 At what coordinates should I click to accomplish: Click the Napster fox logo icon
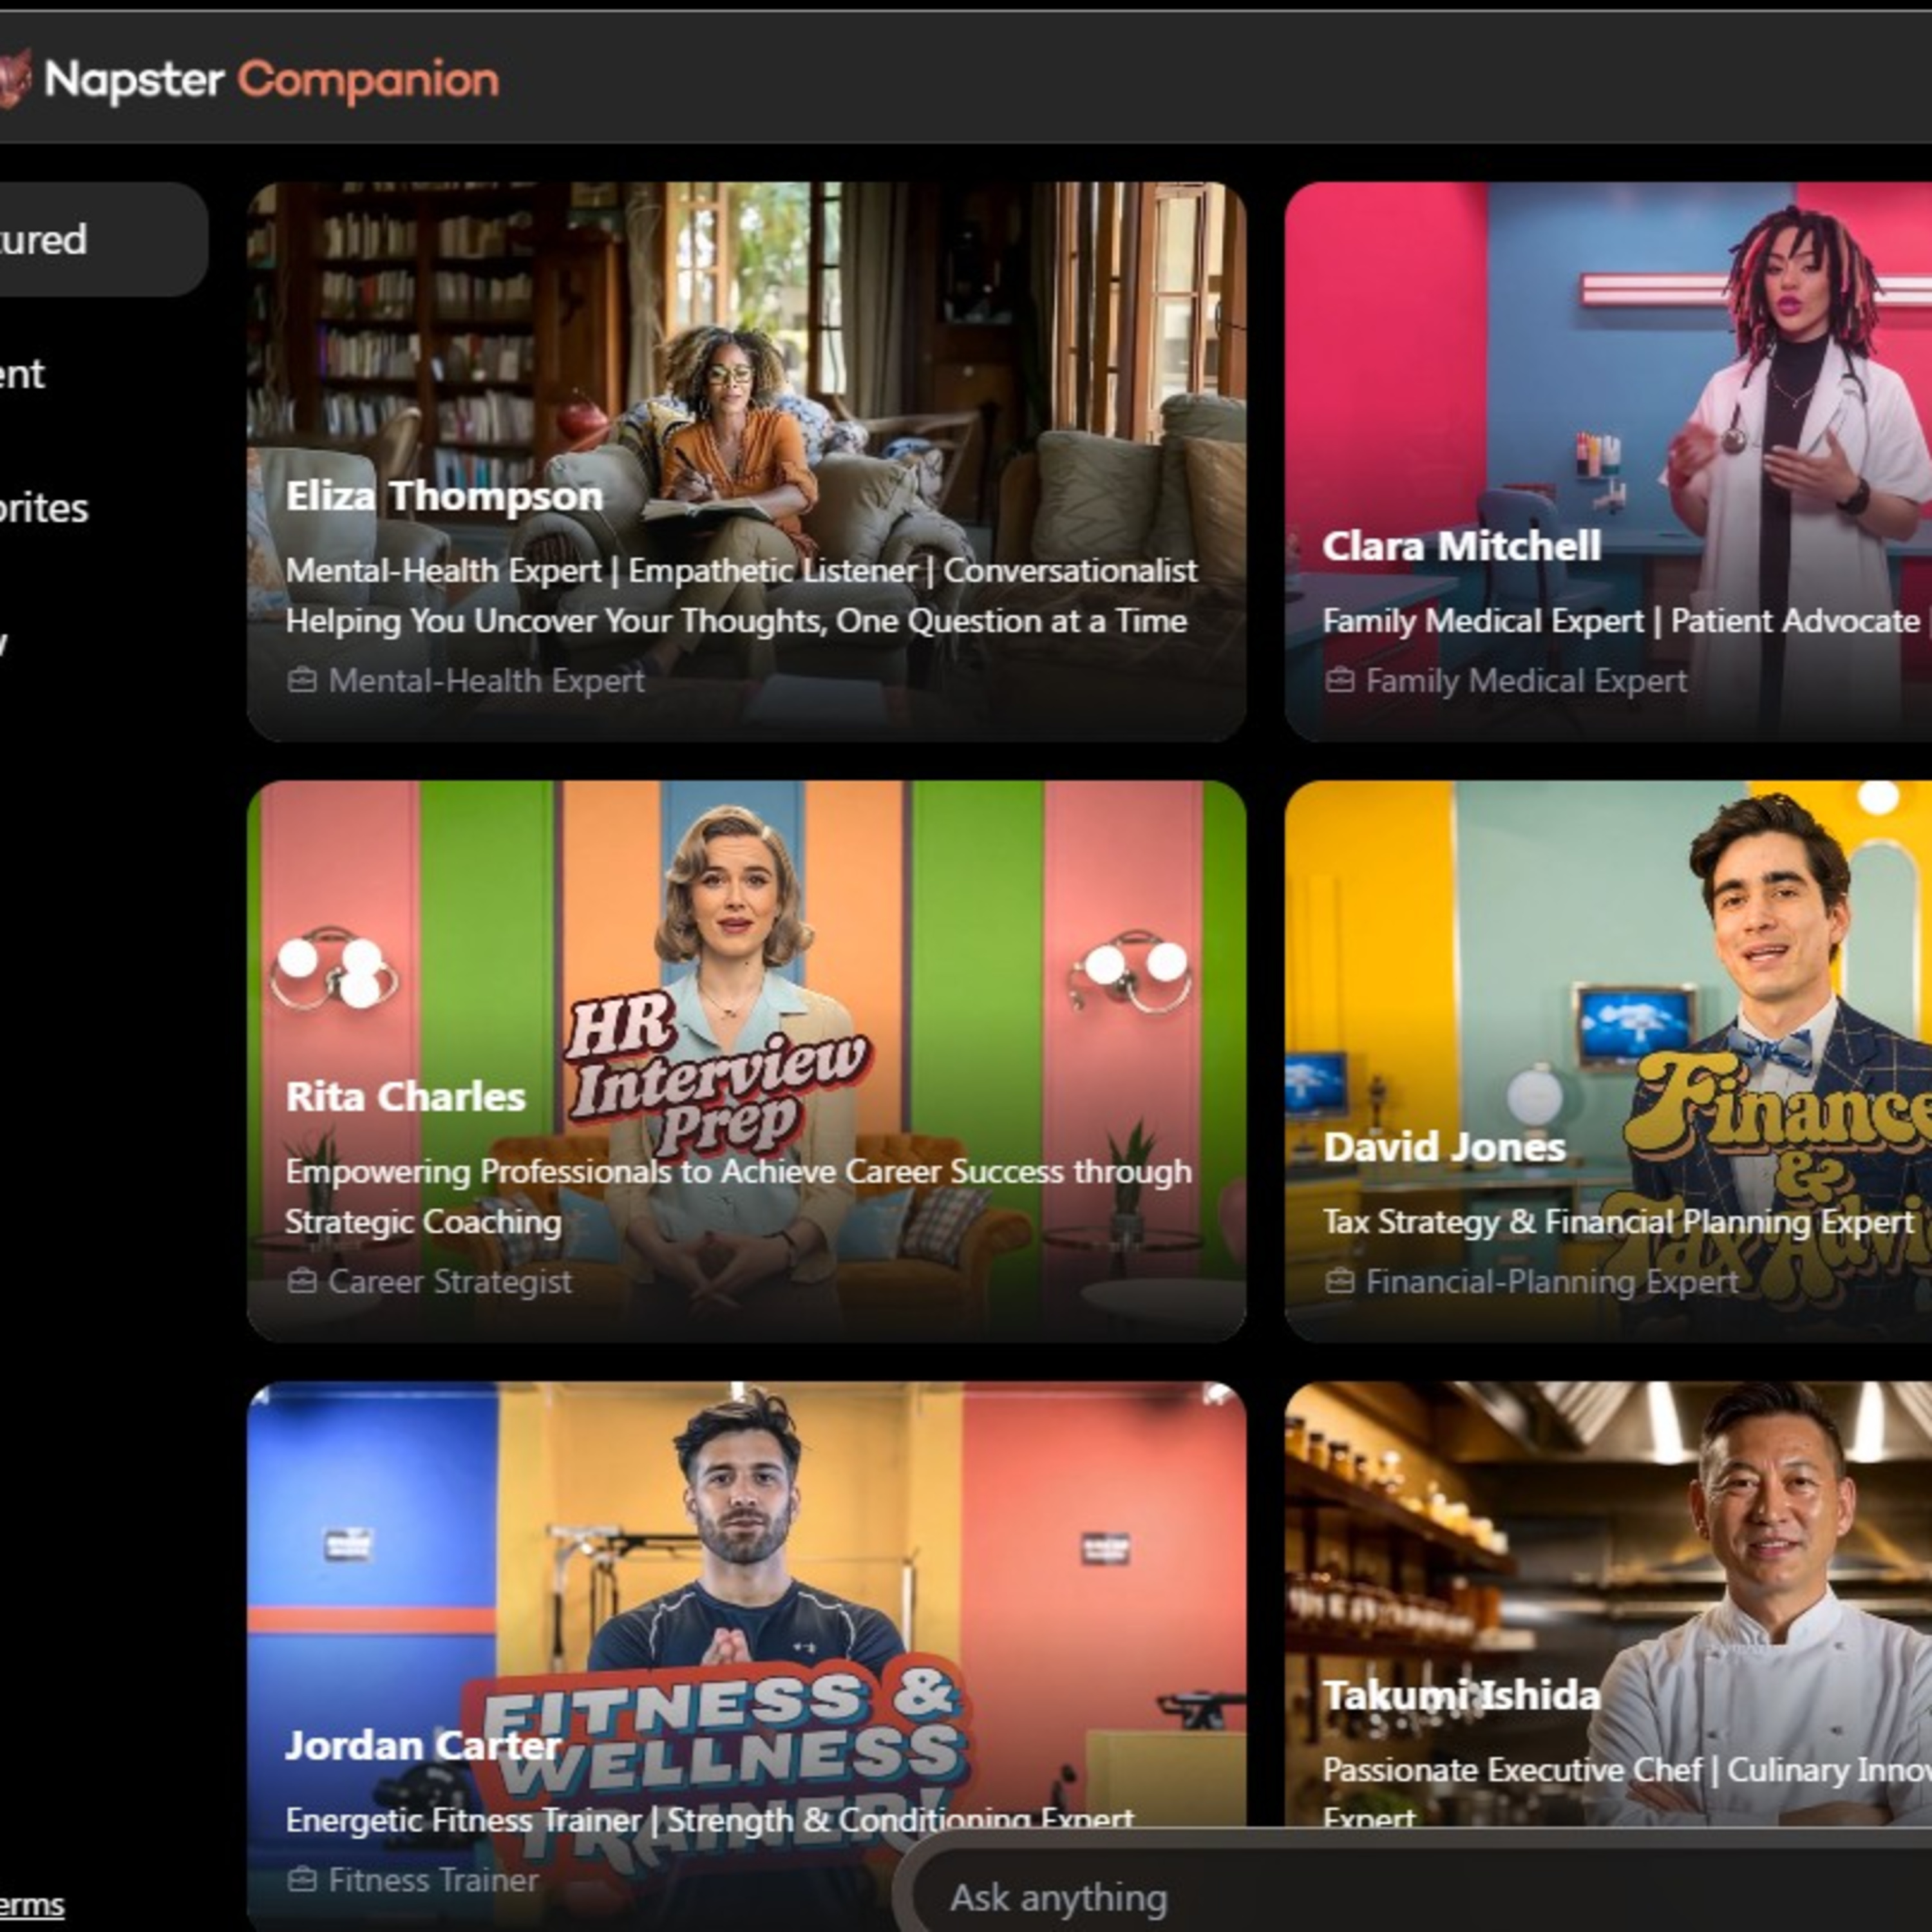[x=14, y=79]
